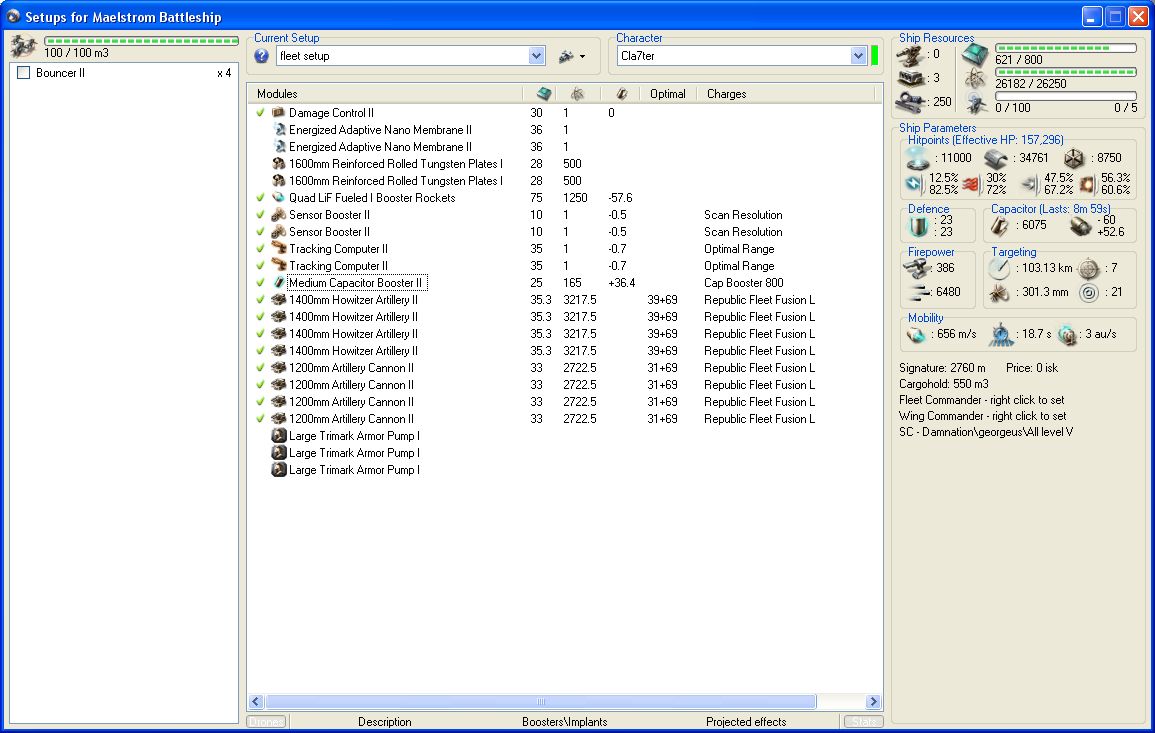Screen dimensions: 1155x733
Task: Click the scan resolution icon showing 301.3 mm
Action: 999,293
